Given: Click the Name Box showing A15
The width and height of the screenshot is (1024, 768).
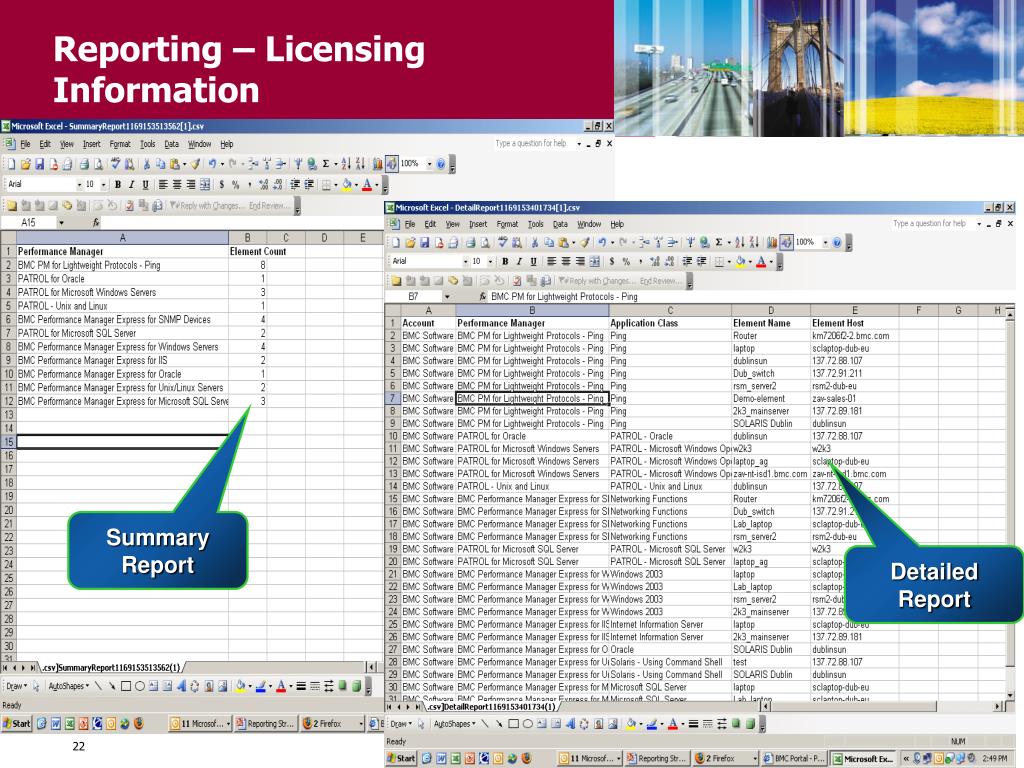Looking at the screenshot, I should point(28,223).
